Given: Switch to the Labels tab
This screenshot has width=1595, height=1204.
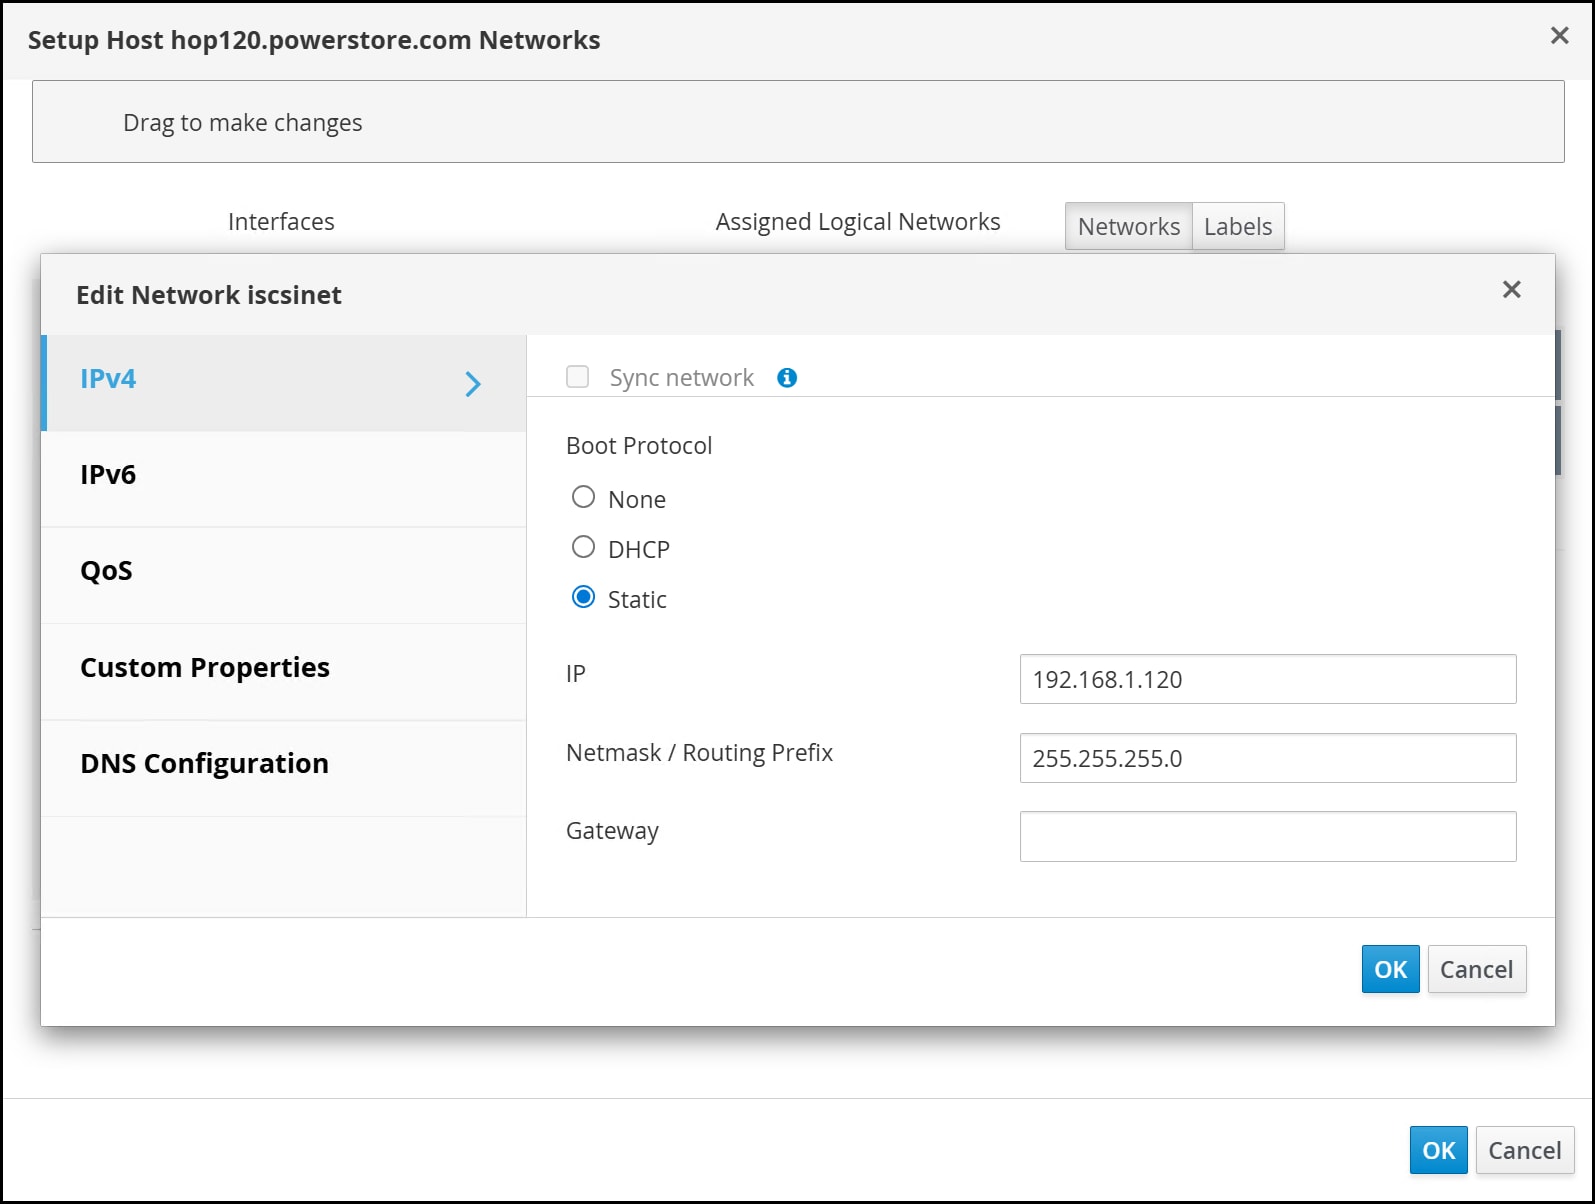Looking at the screenshot, I should click(1238, 226).
